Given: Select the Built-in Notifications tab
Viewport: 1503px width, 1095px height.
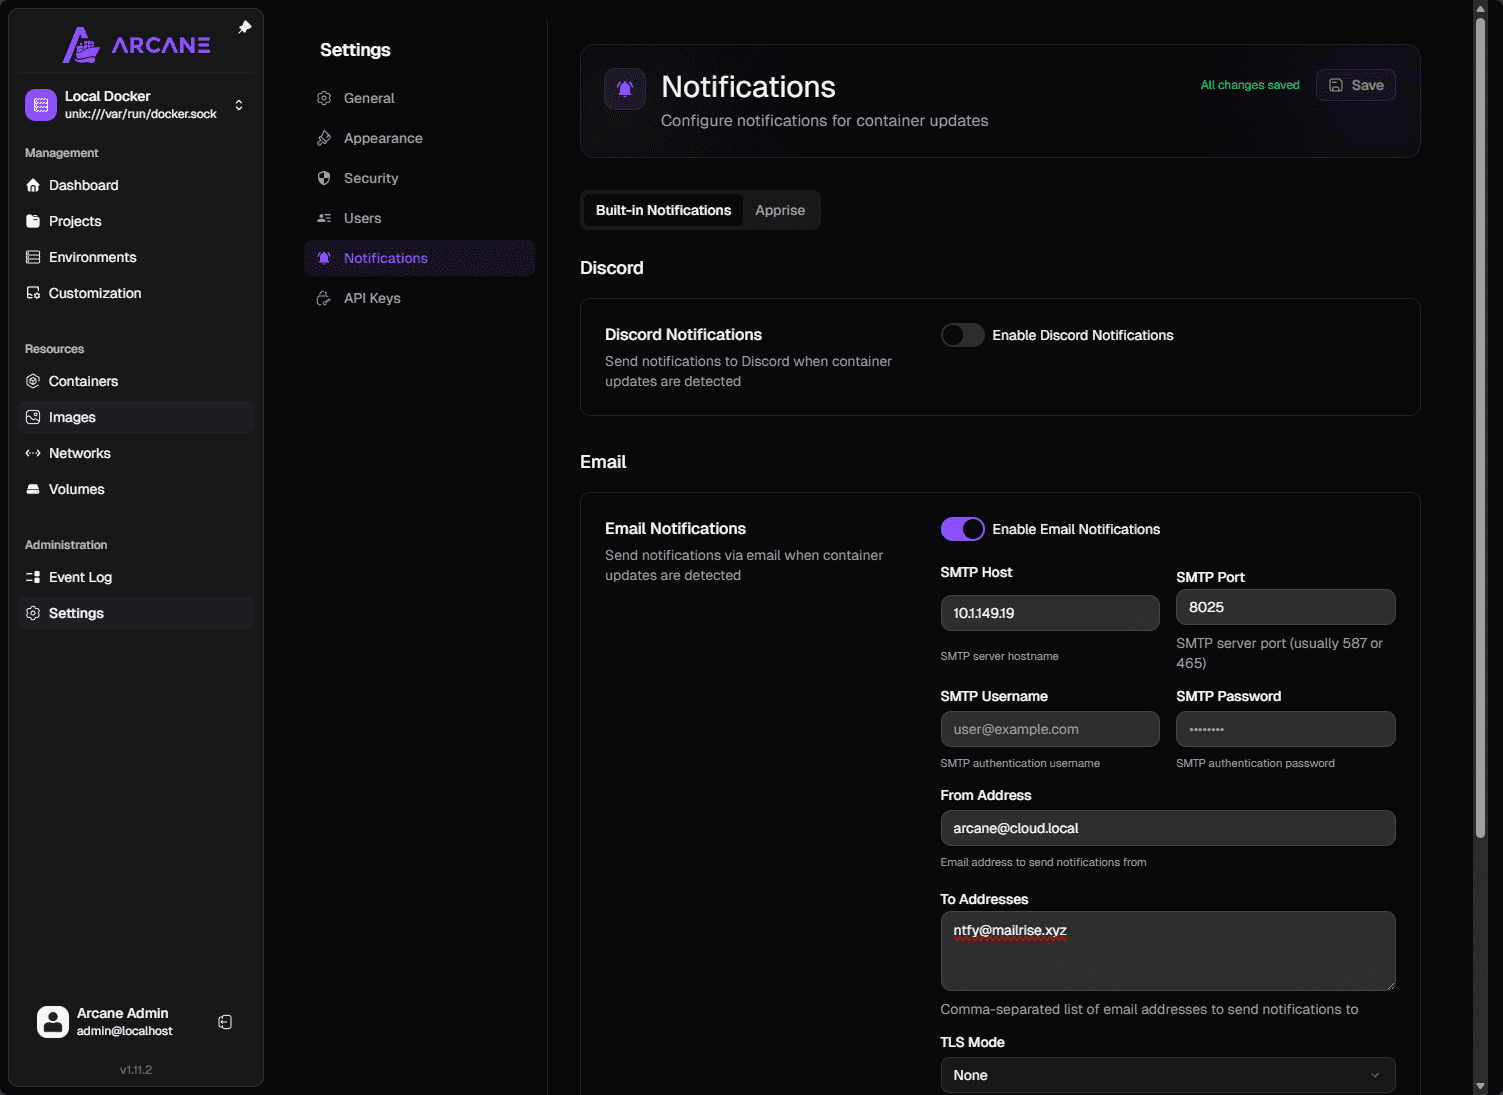Looking at the screenshot, I should 662,210.
